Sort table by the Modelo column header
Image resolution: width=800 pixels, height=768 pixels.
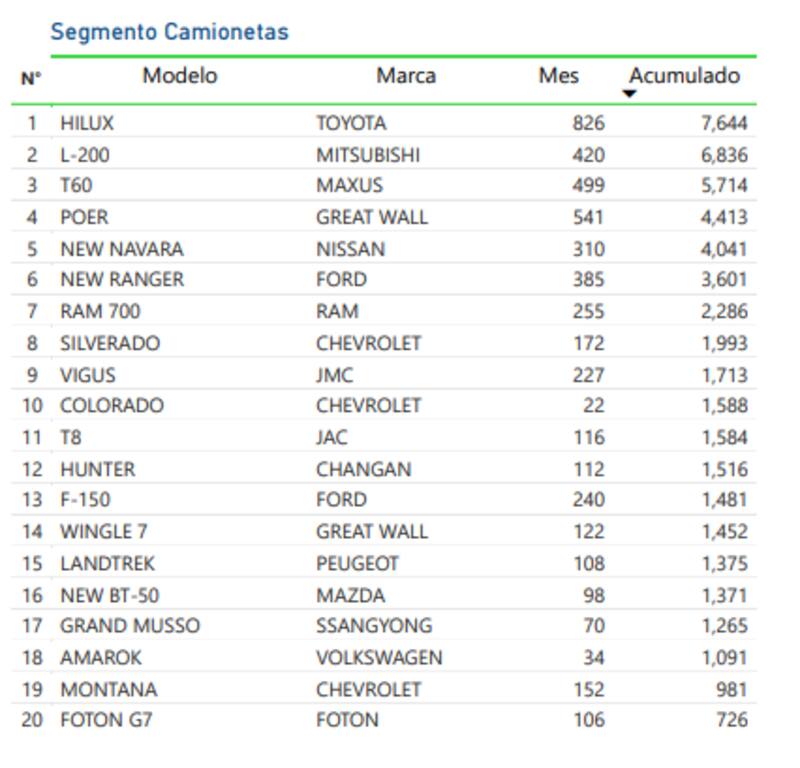pos(180,75)
